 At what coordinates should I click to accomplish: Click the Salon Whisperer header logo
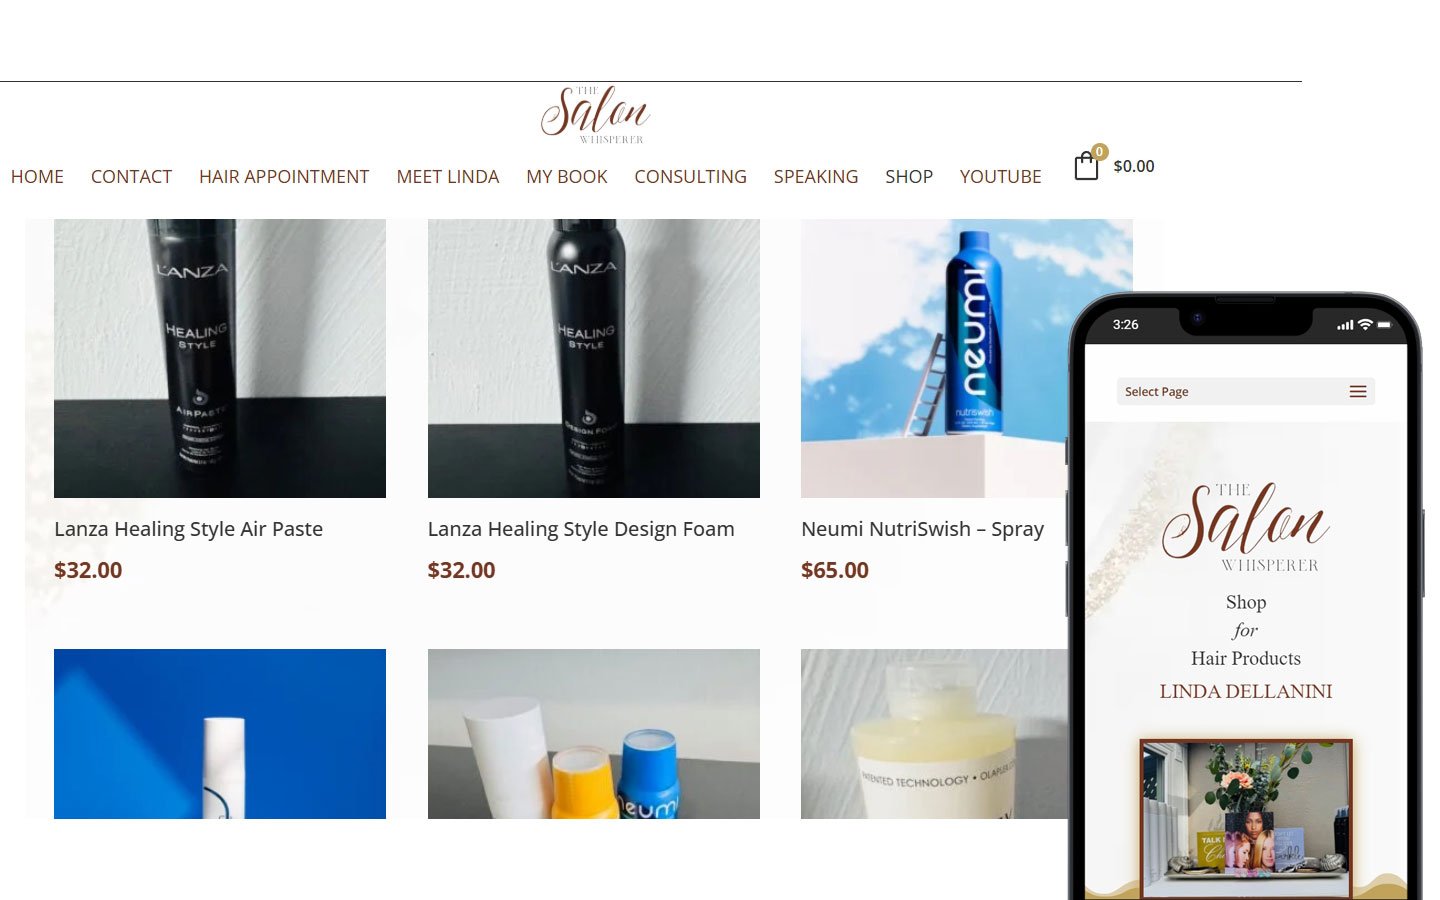pyautogui.click(x=596, y=115)
